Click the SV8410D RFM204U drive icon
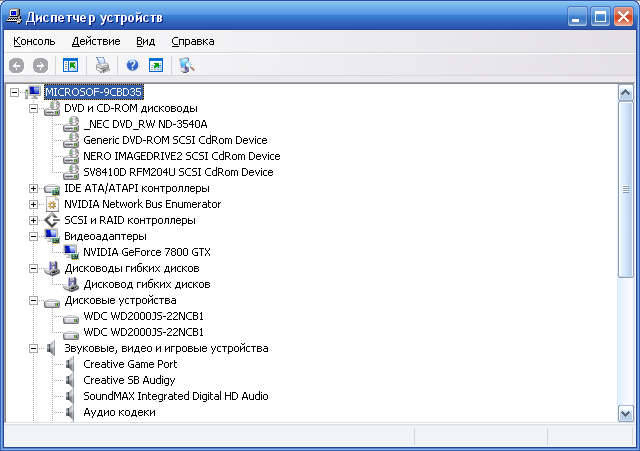 pos(71,172)
